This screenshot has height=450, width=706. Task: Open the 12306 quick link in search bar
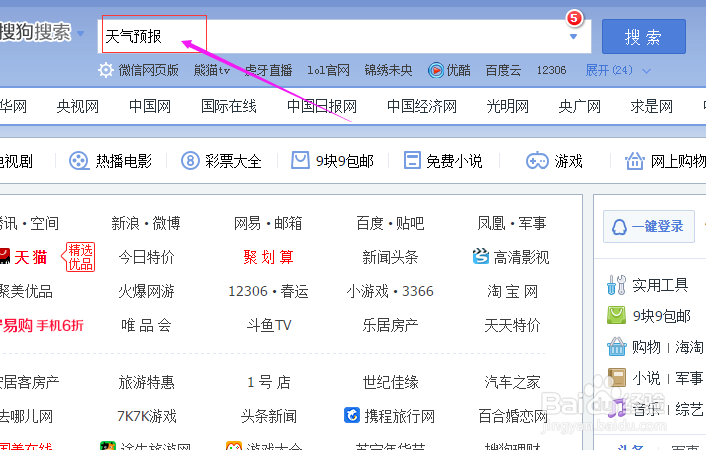[551, 70]
